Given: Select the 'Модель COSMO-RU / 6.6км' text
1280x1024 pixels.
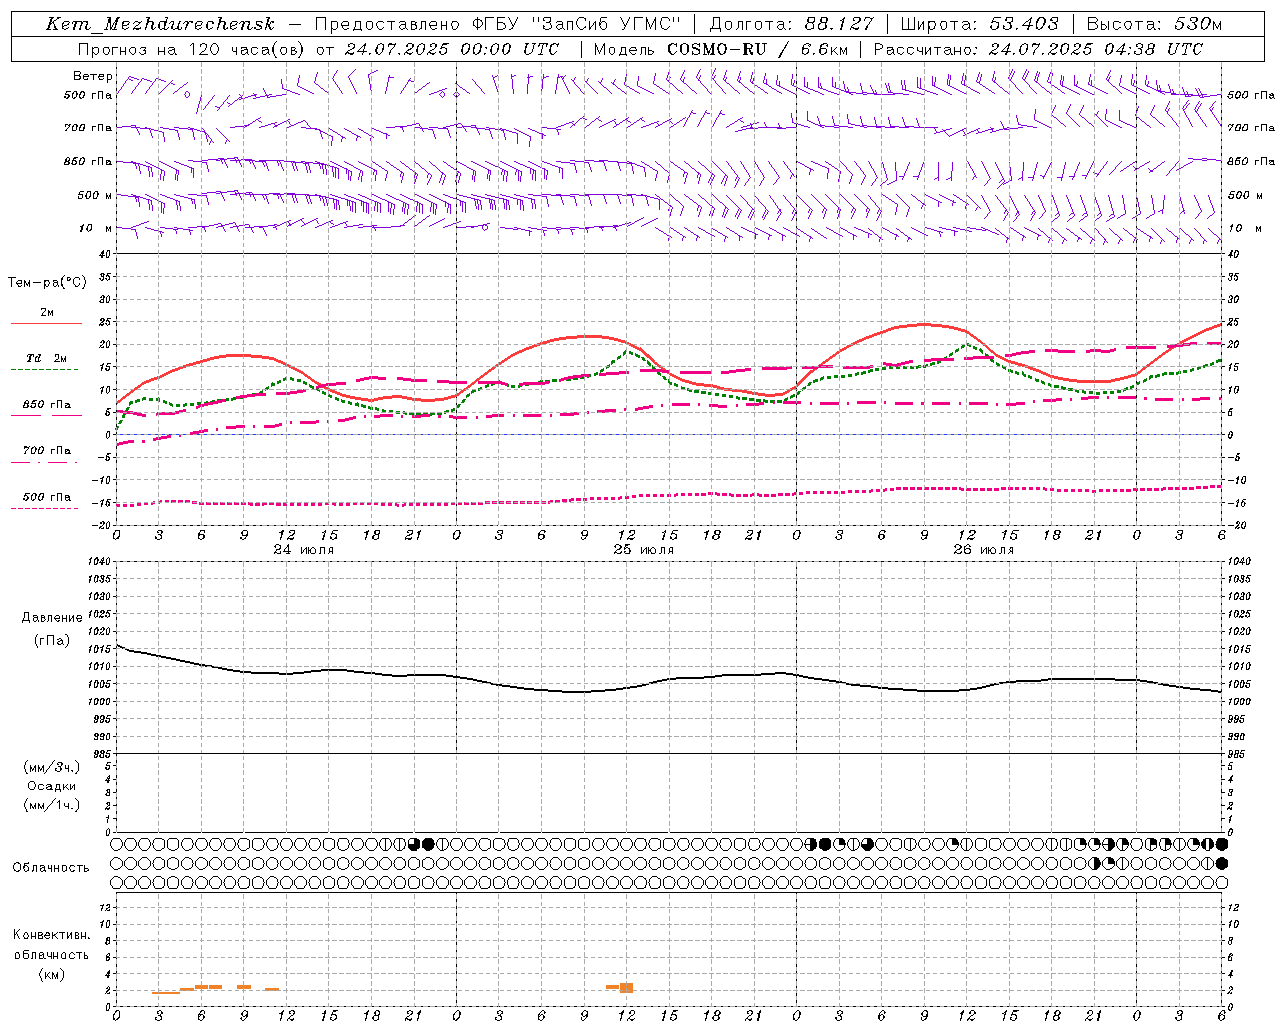Looking at the screenshot, I should tap(720, 49).
